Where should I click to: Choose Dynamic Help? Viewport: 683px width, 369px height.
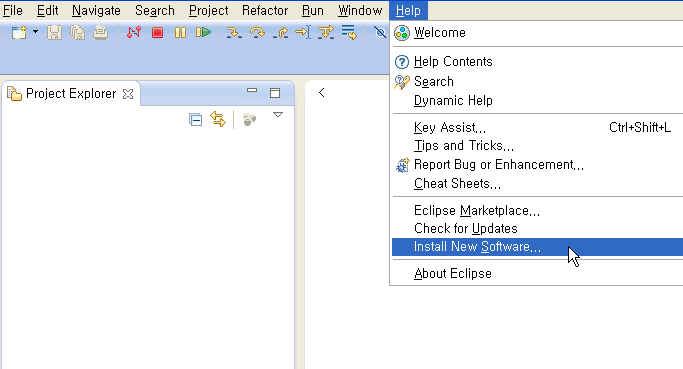pos(538,101)
